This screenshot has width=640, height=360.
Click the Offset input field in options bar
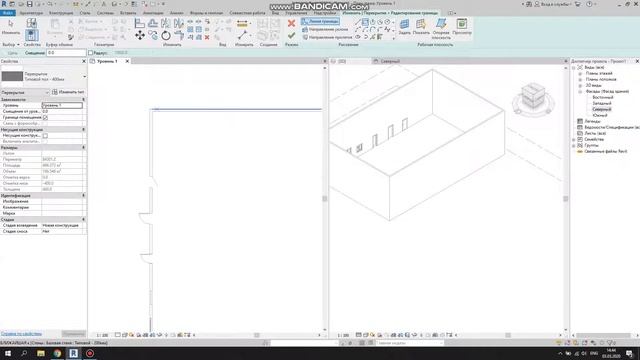click(x=66, y=53)
